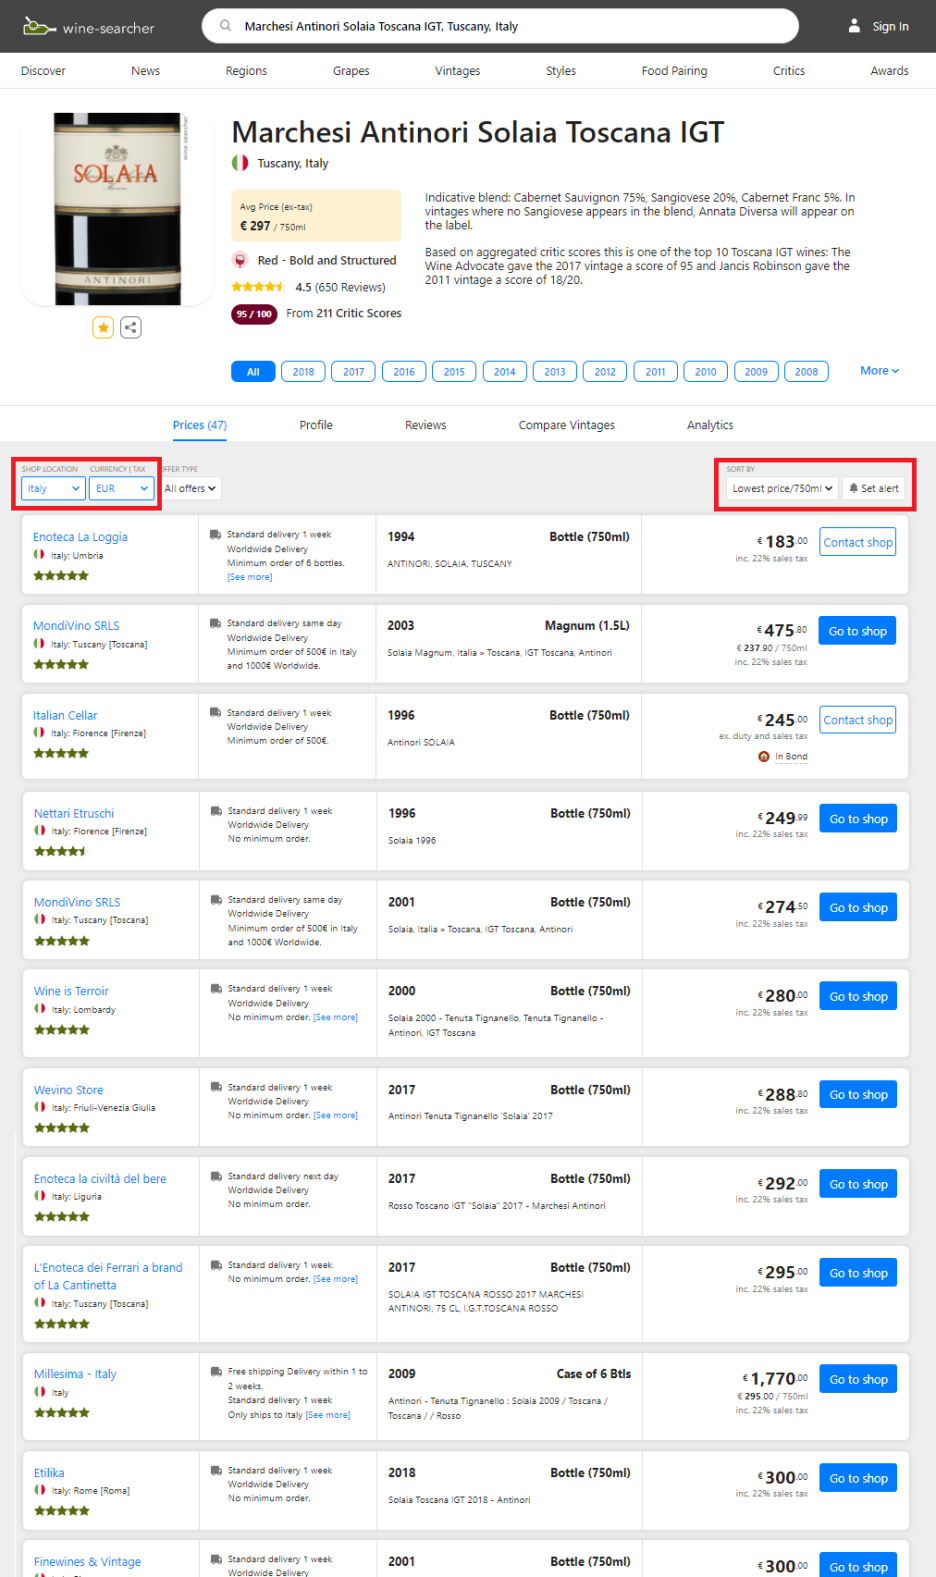Screen dimensions: 936x1577
Task: Click the five-star rating for Wevino Store
Action: [62, 1128]
